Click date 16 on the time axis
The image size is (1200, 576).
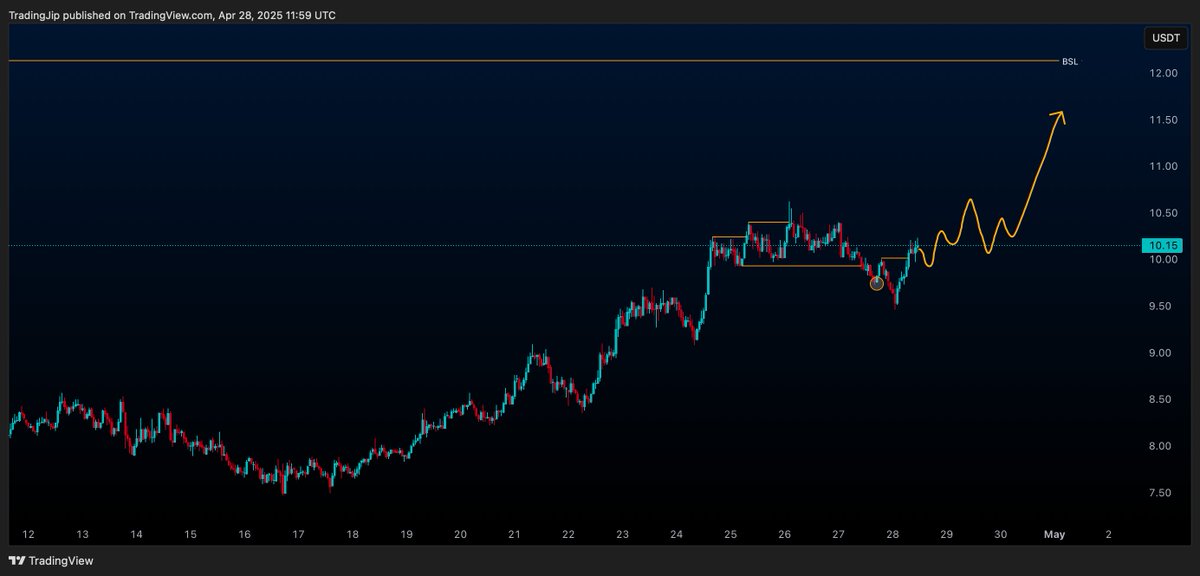pyautogui.click(x=244, y=535)
